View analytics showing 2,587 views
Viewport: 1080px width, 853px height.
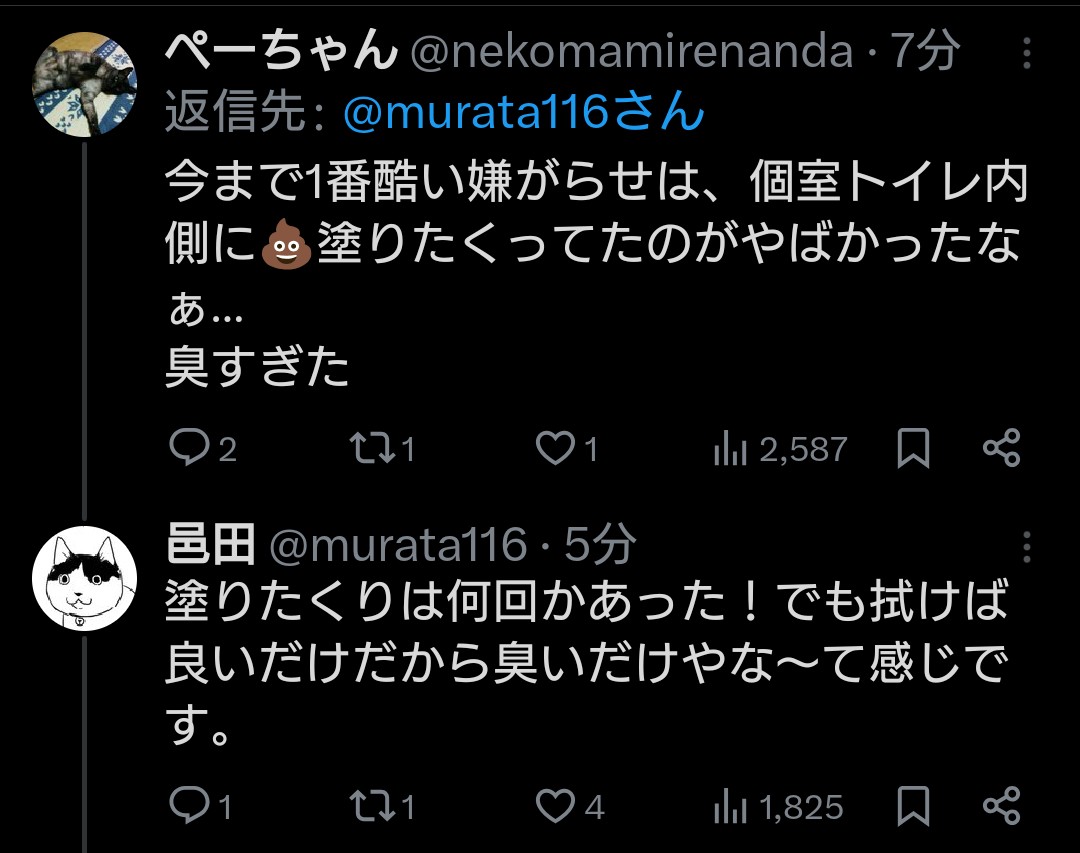point(730,450)
